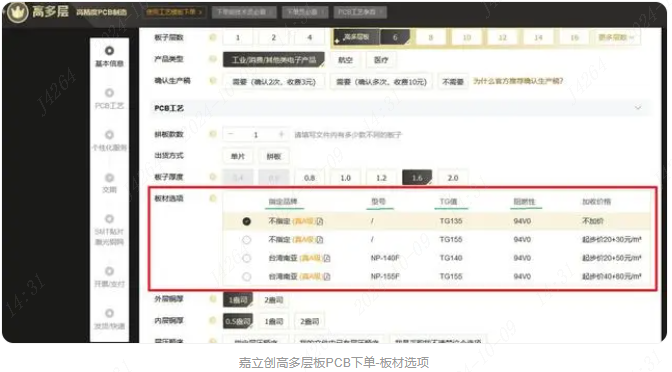The width and height of the screenshot is (672, 372).
Task: Click the 为什么官方推荐确认生产稿 link
Action: coord(518,81)
